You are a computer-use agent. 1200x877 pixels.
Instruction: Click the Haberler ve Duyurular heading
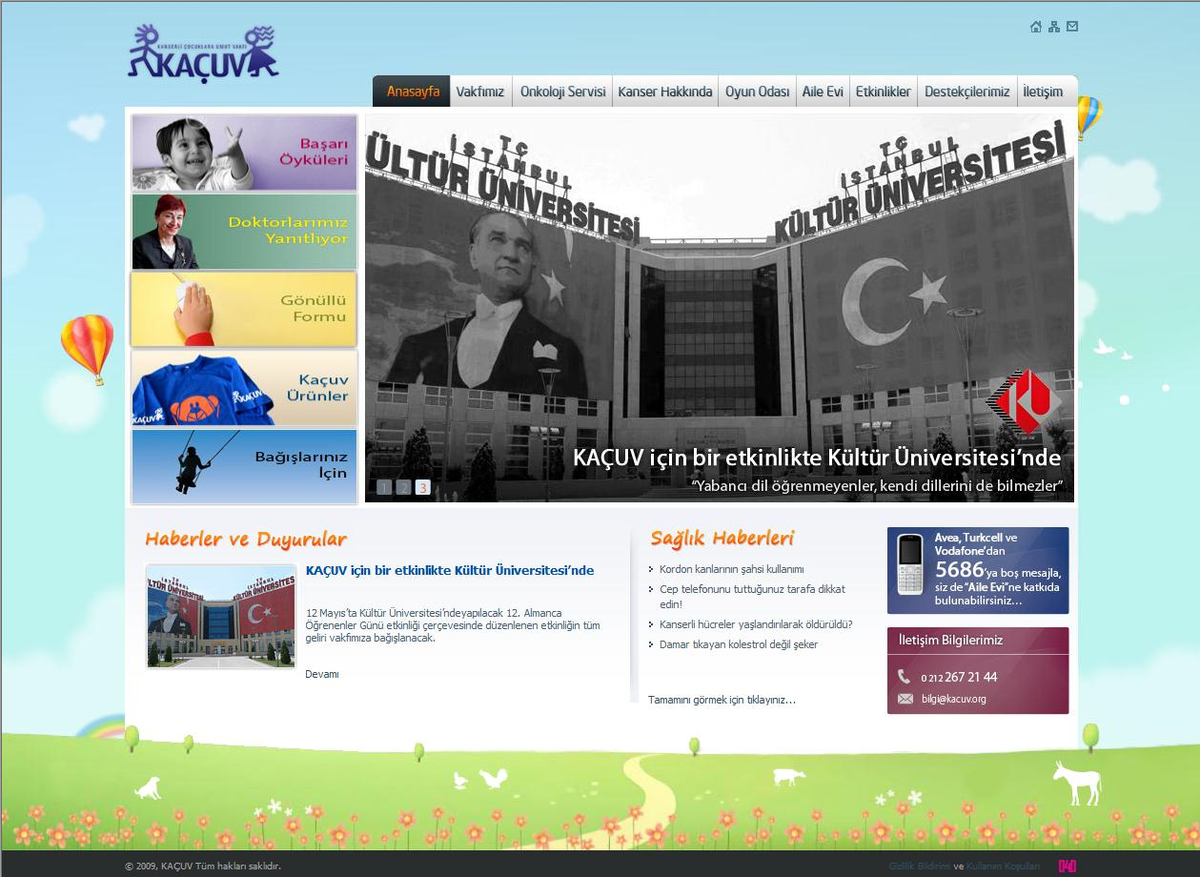coord(246,539)
